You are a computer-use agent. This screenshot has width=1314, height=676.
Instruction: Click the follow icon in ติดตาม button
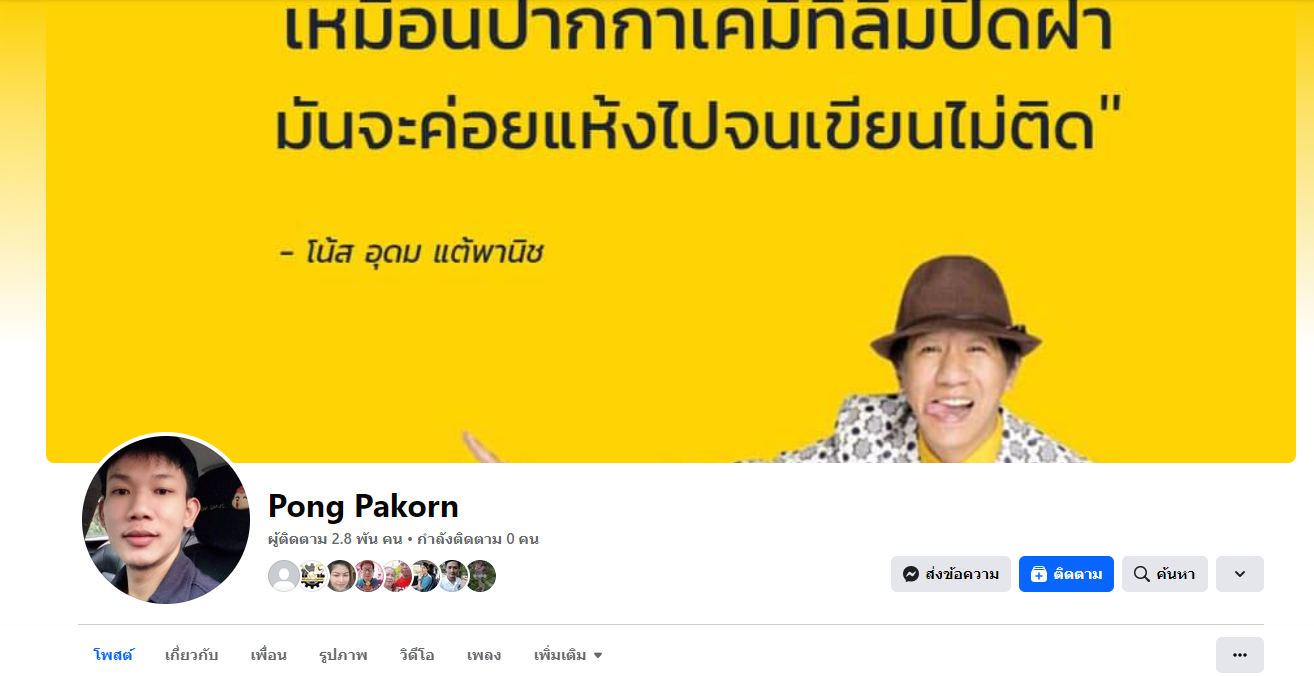1039,574
